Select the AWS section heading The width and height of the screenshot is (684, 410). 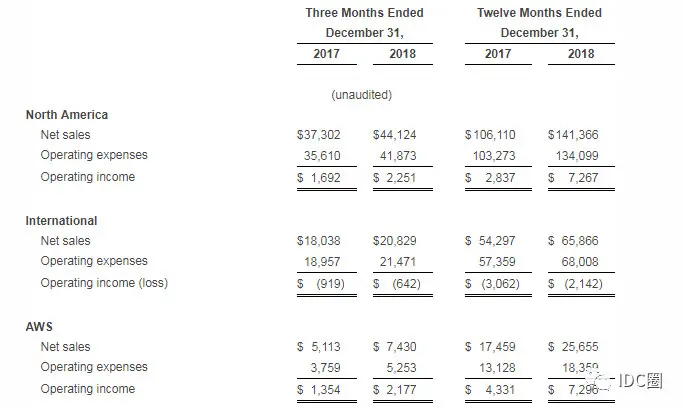pos(39,327)
